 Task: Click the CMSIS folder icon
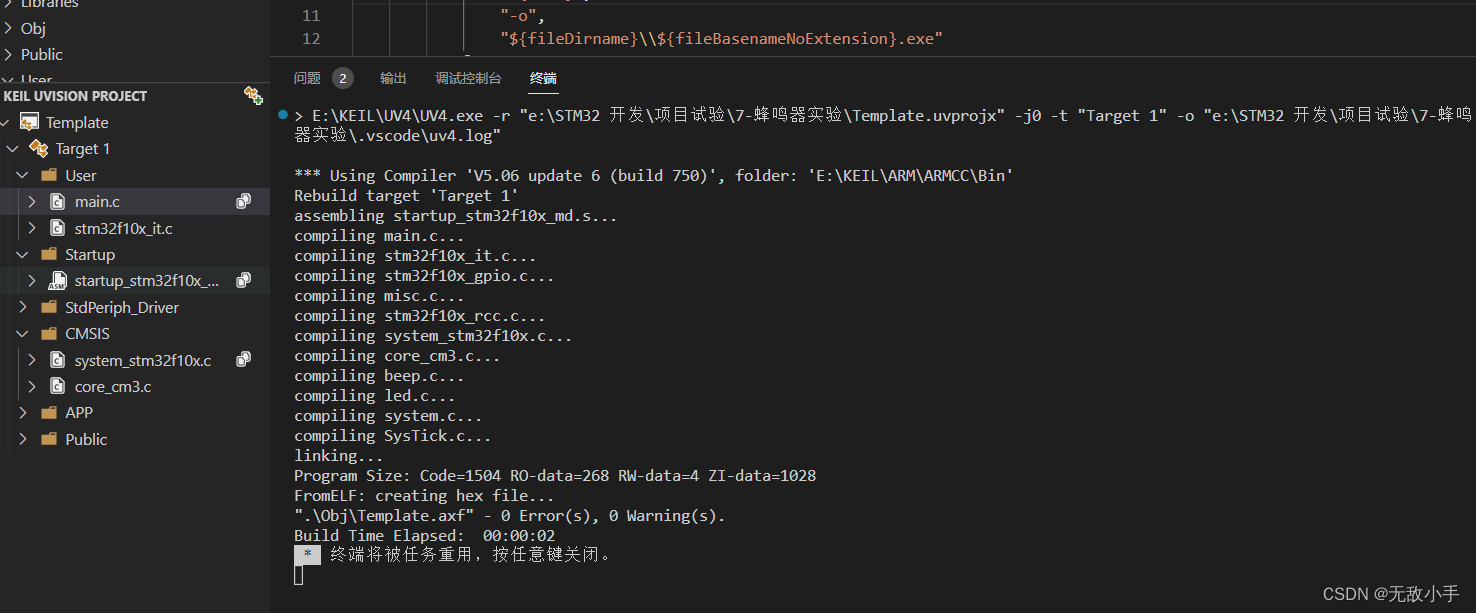[x=48, y=334]
